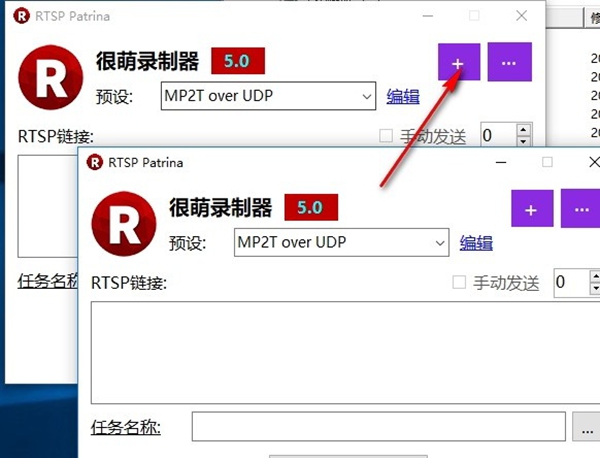
Task: Click the purple plus button in back window
Action: (459, 62)
